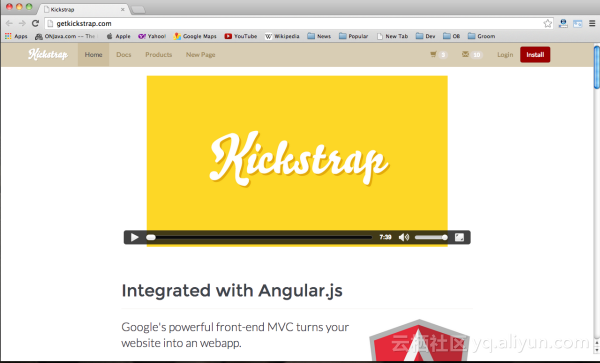The image size is (600, 363).
Task: Open the Apple bookmark
Action: pos(119,36)
